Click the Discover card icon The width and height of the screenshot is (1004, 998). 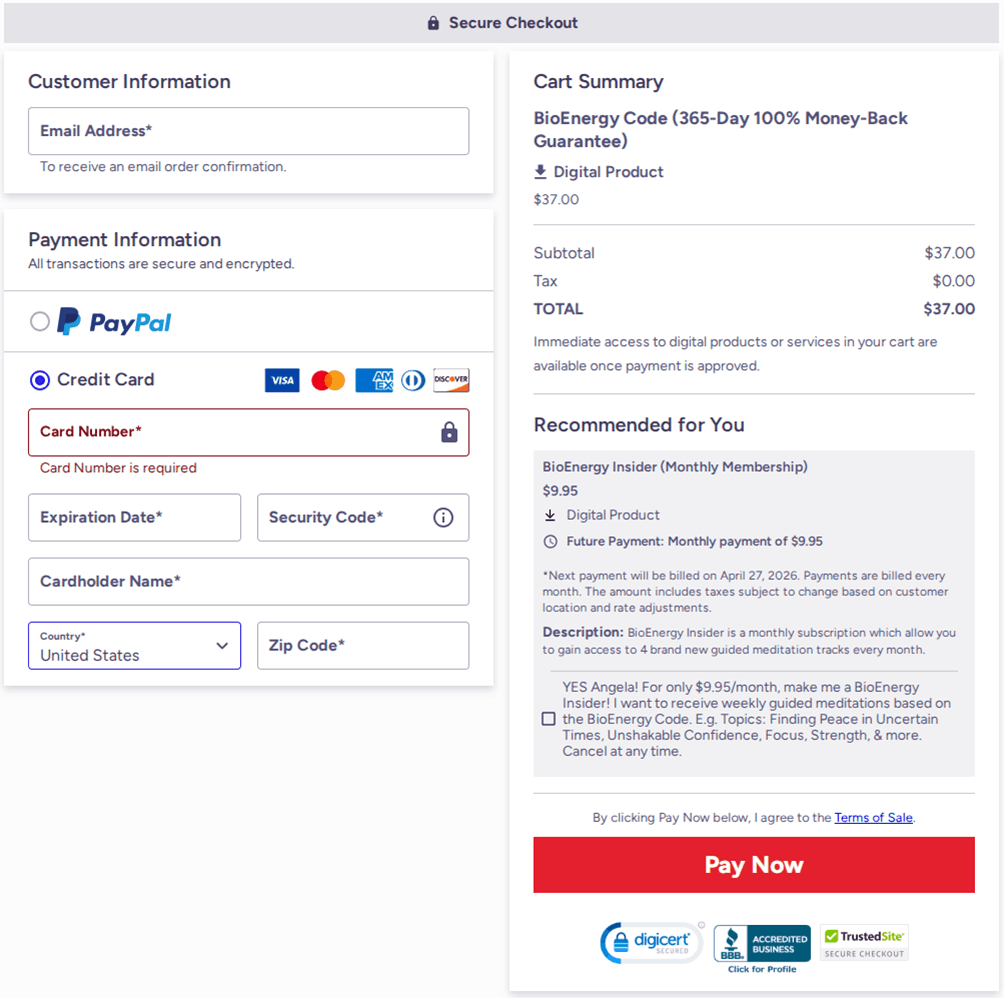451,380
